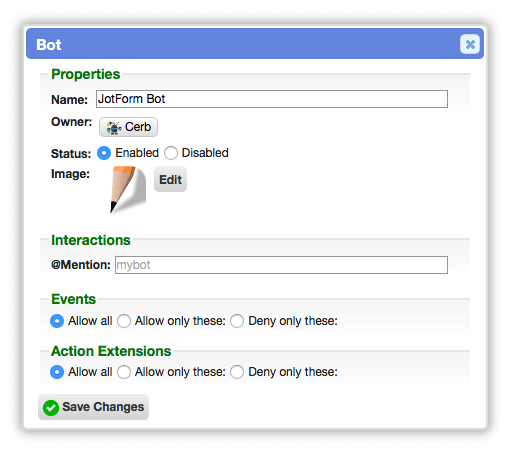The height and width of the screenshot is (449, 508).
Task: Click the @Mention input field
Action: (281, 265)
